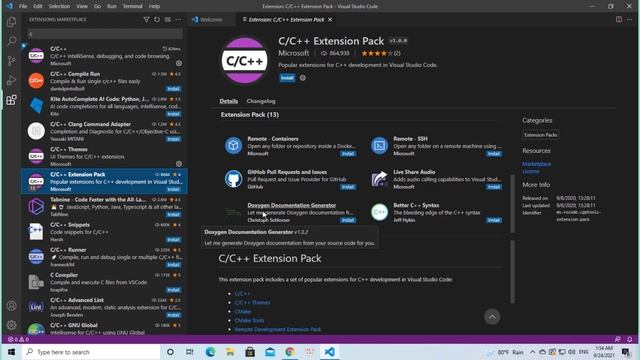640x360 pixels.
Task: Open notifications bell in status bar
Action: tap(630, 339)
